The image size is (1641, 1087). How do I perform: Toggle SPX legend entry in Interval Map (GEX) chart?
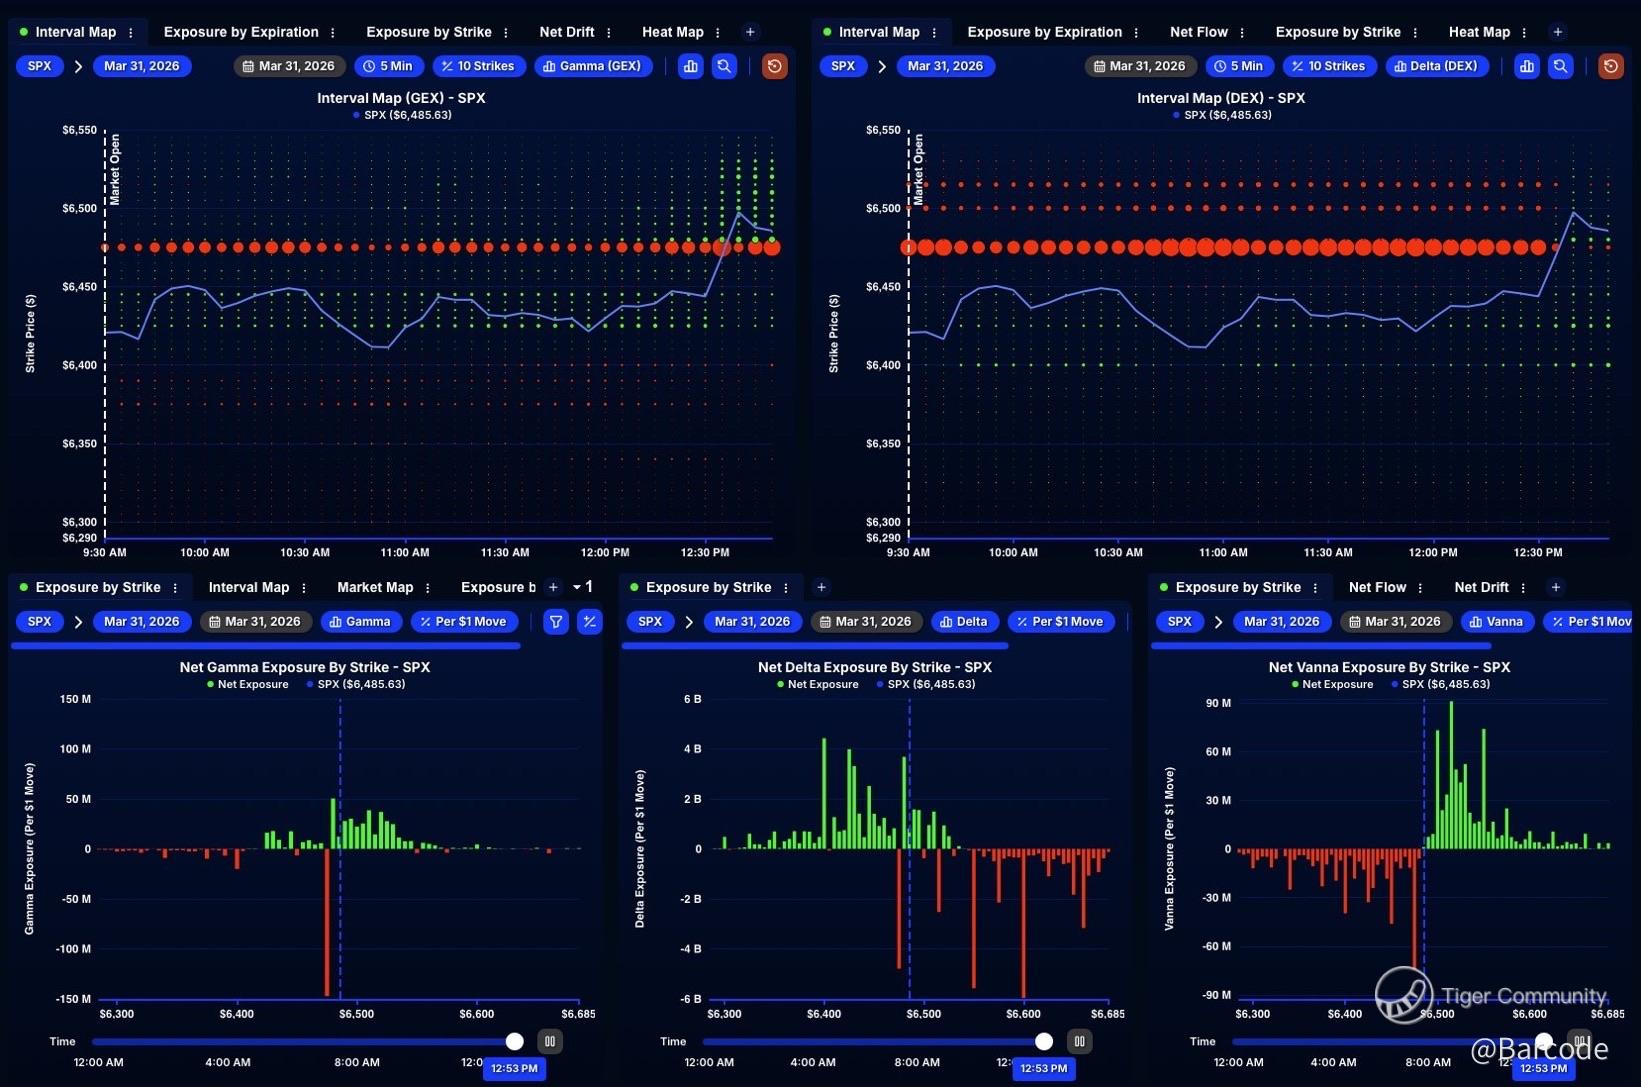tap(402, 115)
